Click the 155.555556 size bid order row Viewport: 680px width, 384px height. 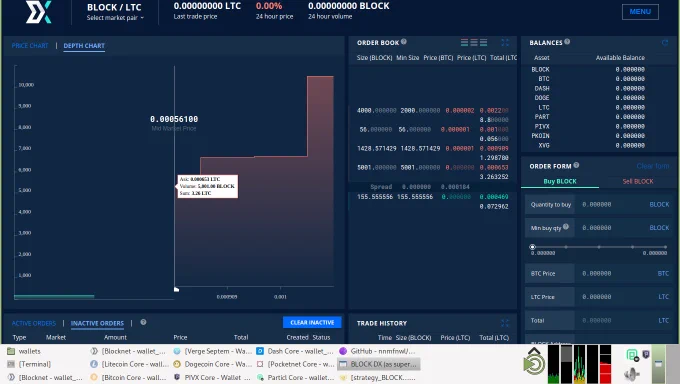[433, 201]
